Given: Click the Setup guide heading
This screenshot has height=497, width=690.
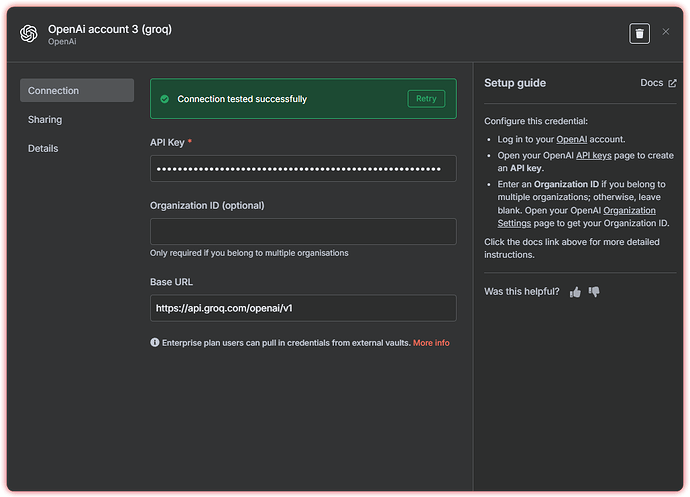Looking at the screenshot, I should [x=515, y=83].
